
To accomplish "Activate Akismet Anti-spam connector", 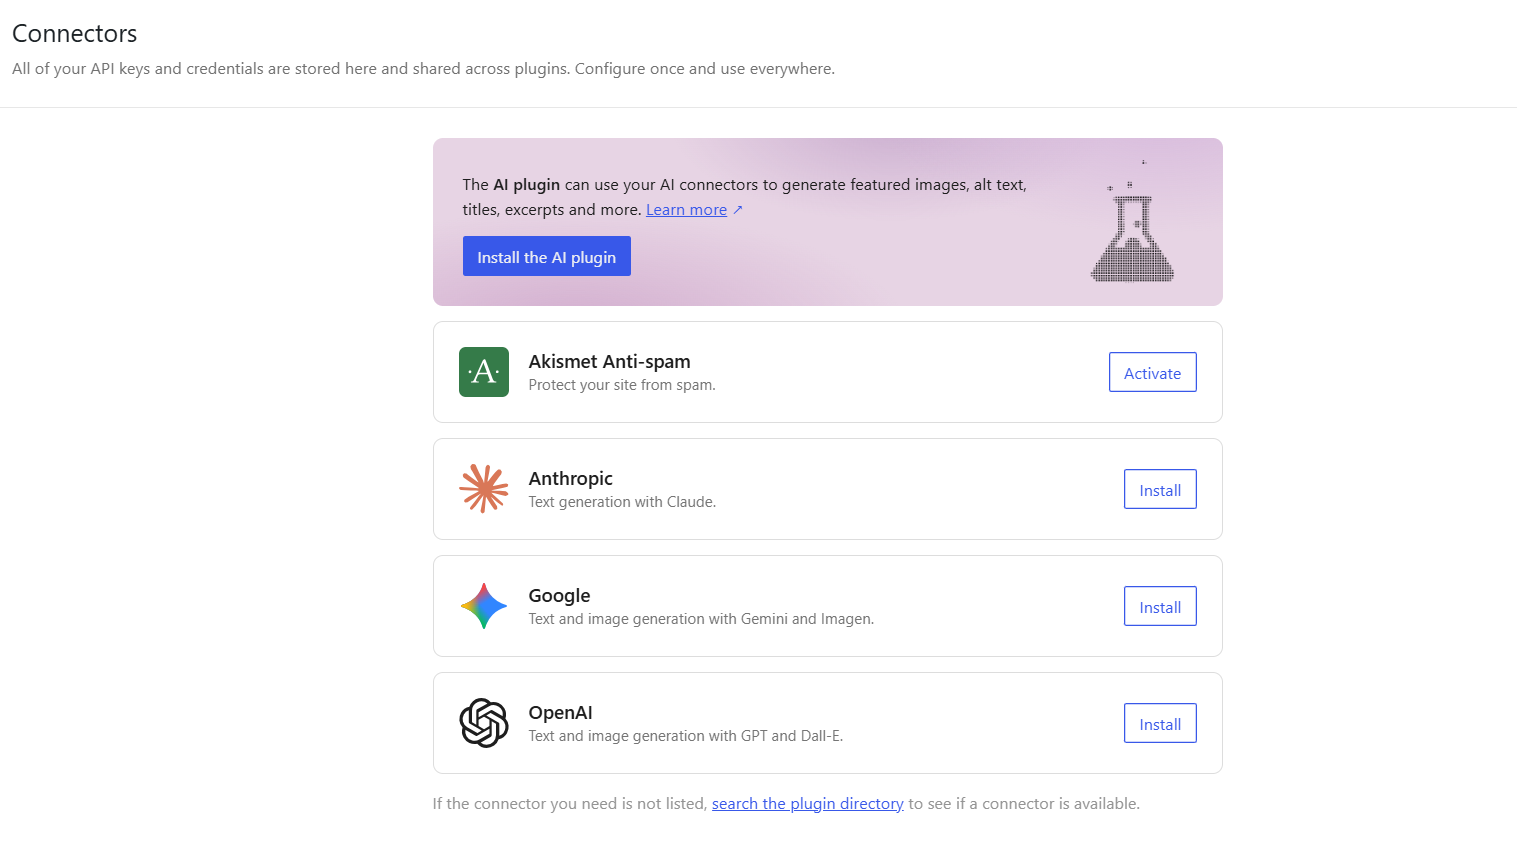I will click(x=1152, y=372).
